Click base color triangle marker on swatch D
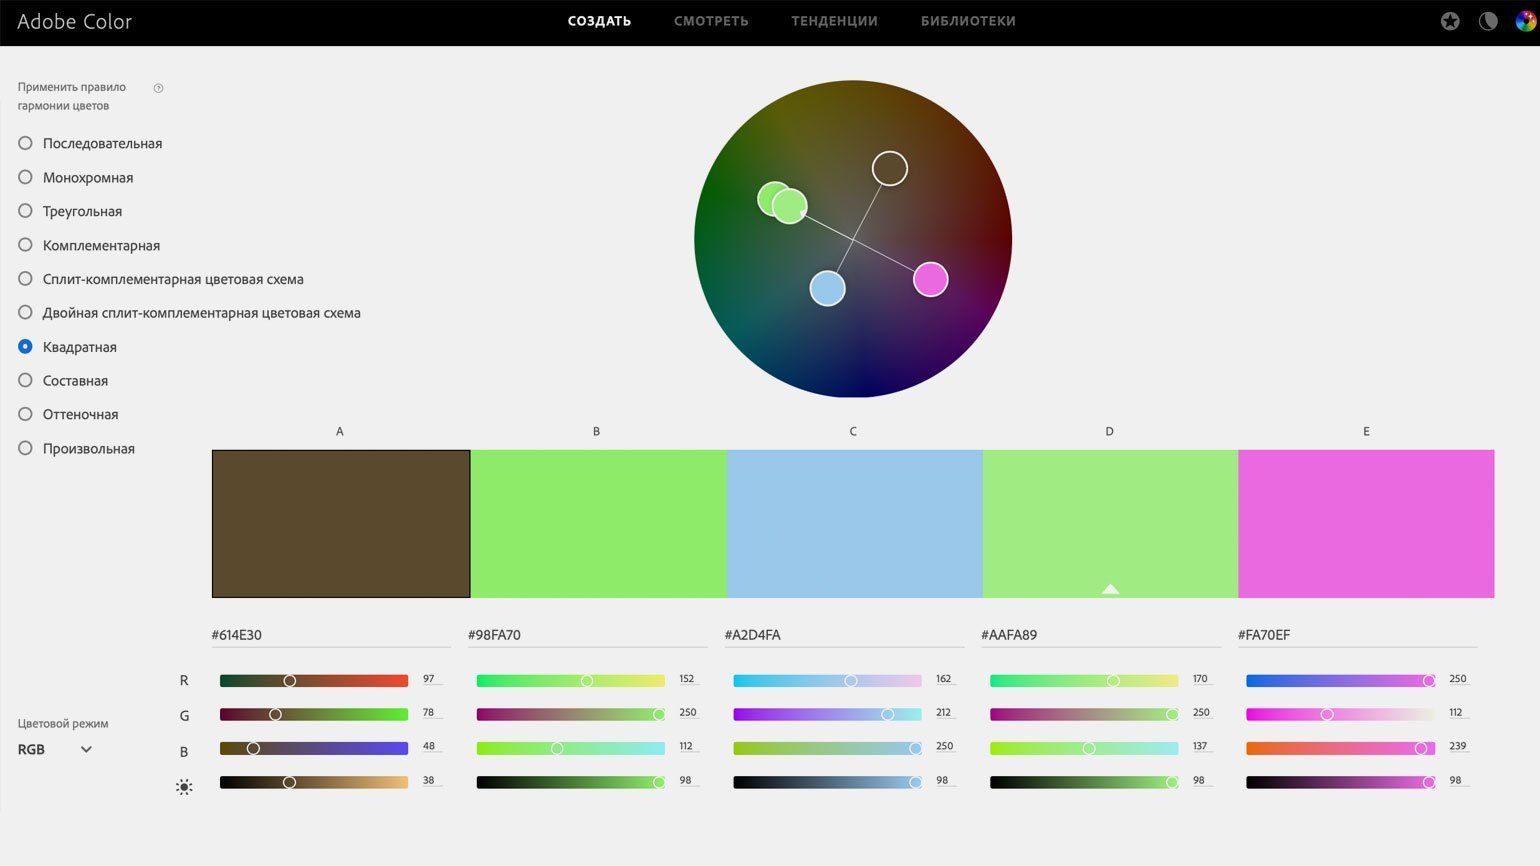This screenshot has height=866, width=1540. [x=1110, y=589]
